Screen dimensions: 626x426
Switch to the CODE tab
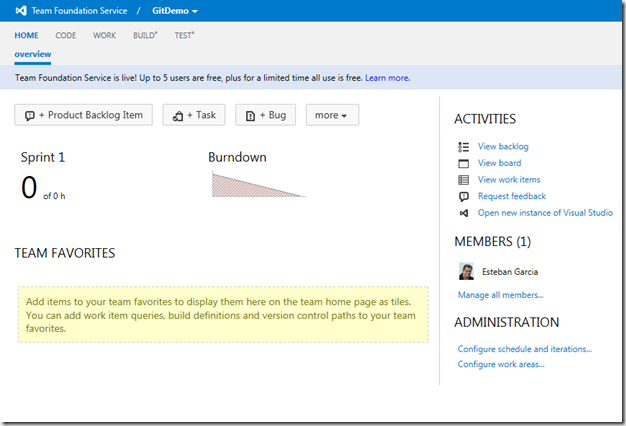pyautogui.click(x=66, y=36)
